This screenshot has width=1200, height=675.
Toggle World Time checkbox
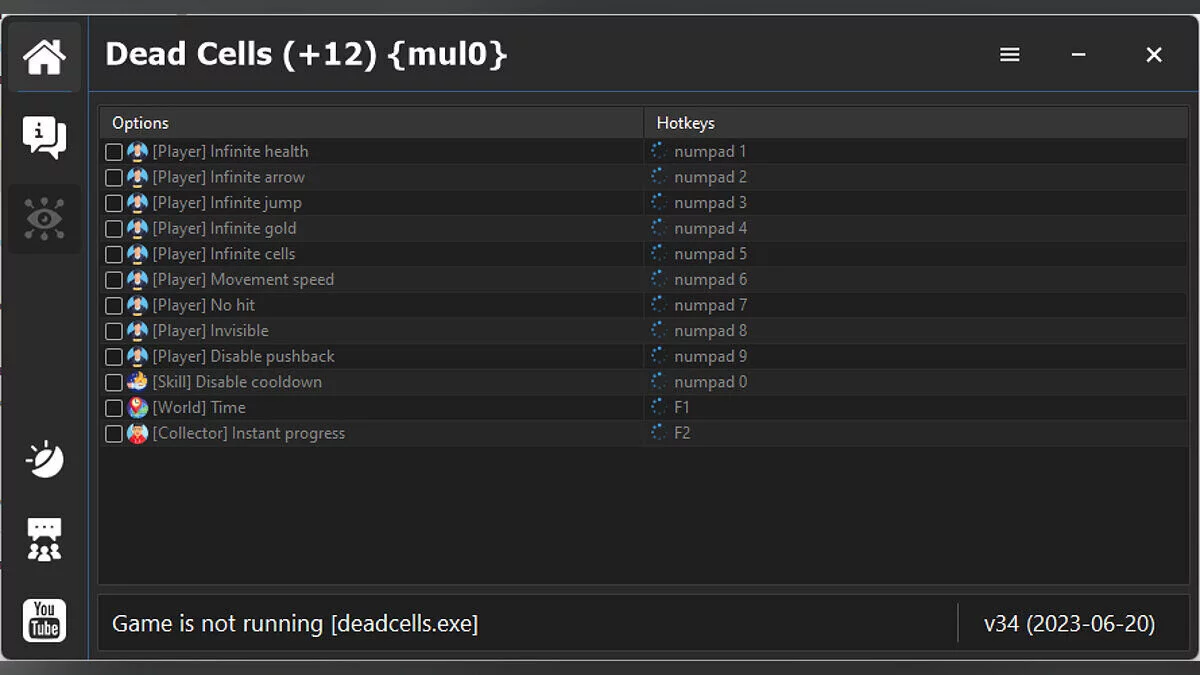pyautogui.click(x=114, y=408)
